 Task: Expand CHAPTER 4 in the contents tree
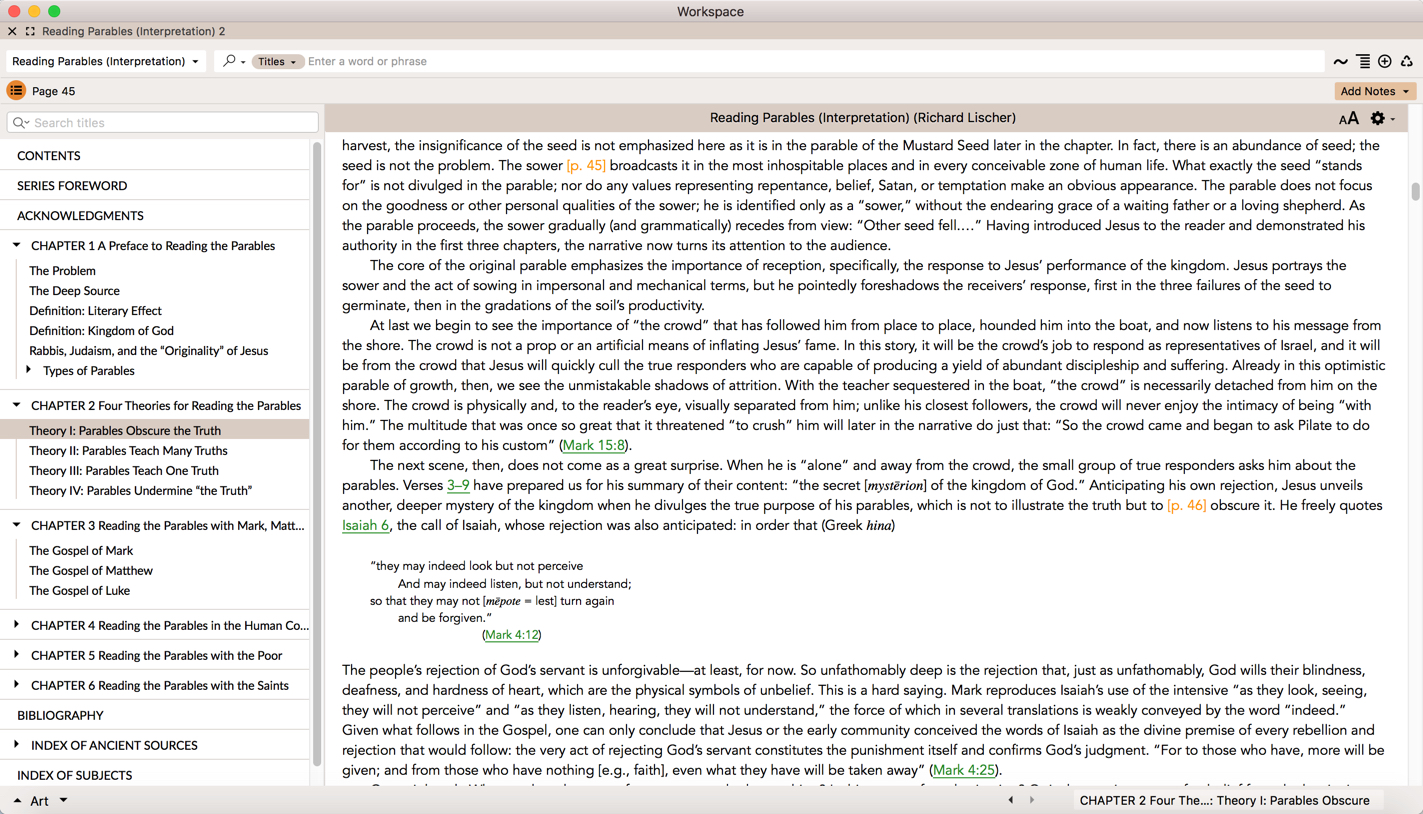[x=17, y=625]
